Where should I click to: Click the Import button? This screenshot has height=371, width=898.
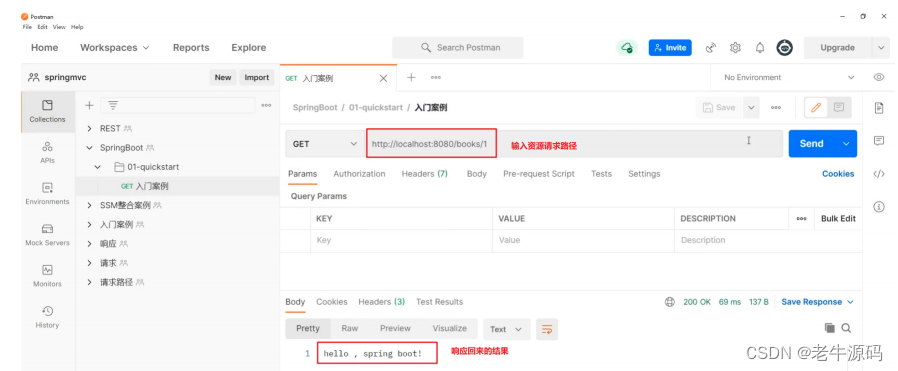(x=257, y=77)
